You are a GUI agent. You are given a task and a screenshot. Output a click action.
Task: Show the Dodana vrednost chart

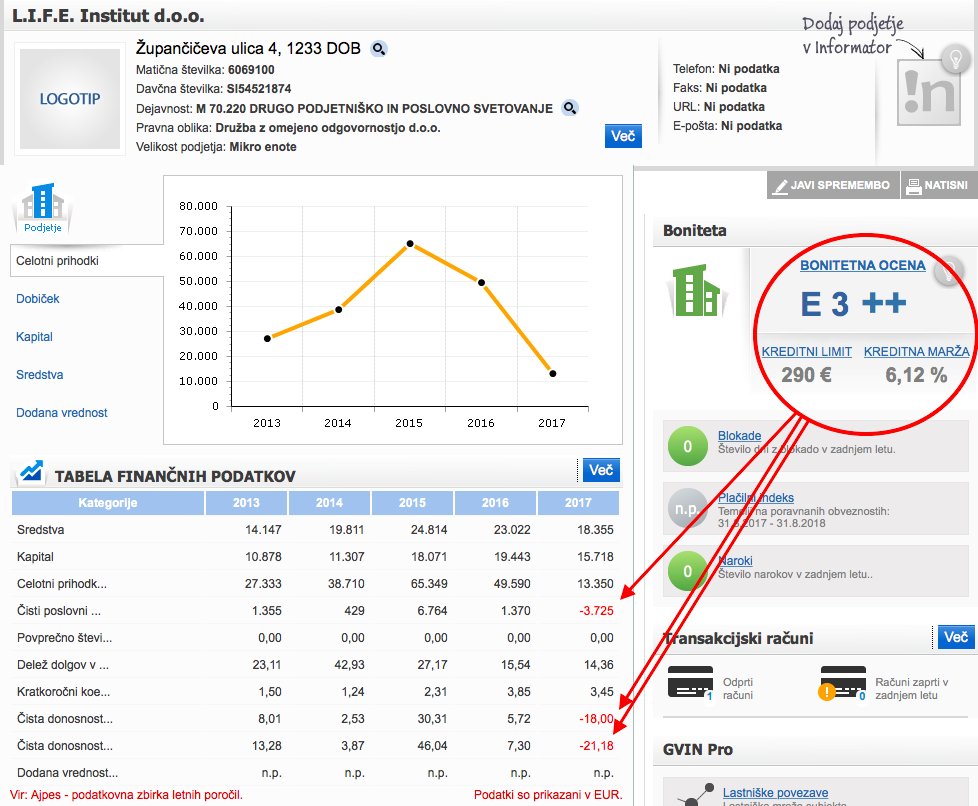(x=61, y=413)
